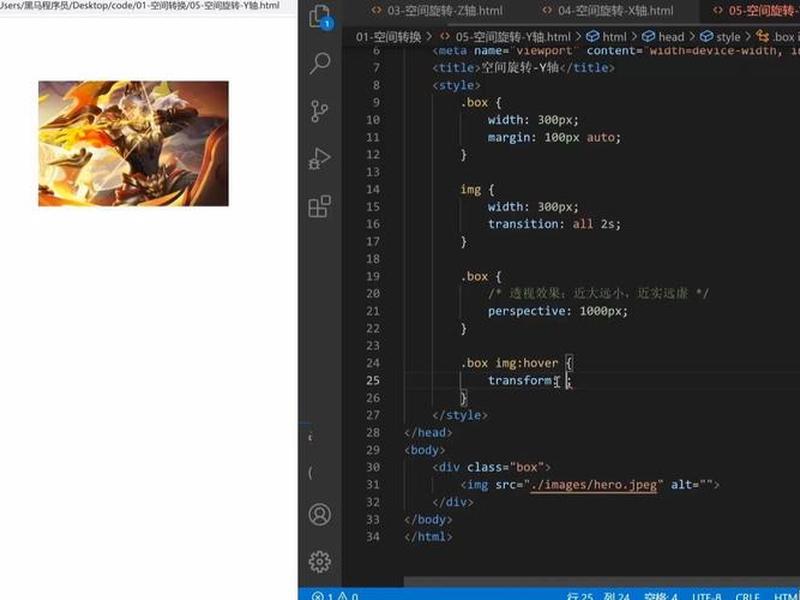
Task: Open the 05-空间旋转-Y轴.html breadcrumb
Action: [x=506, y=37]
